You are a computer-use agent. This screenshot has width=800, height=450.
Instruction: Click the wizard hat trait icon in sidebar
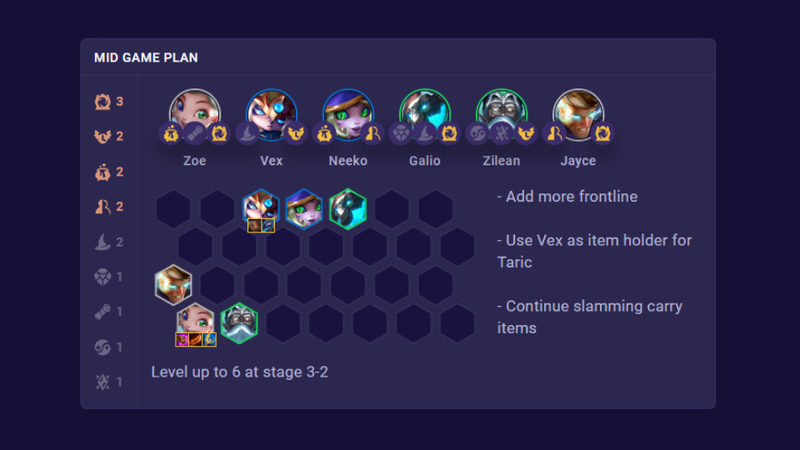(103, 242)
